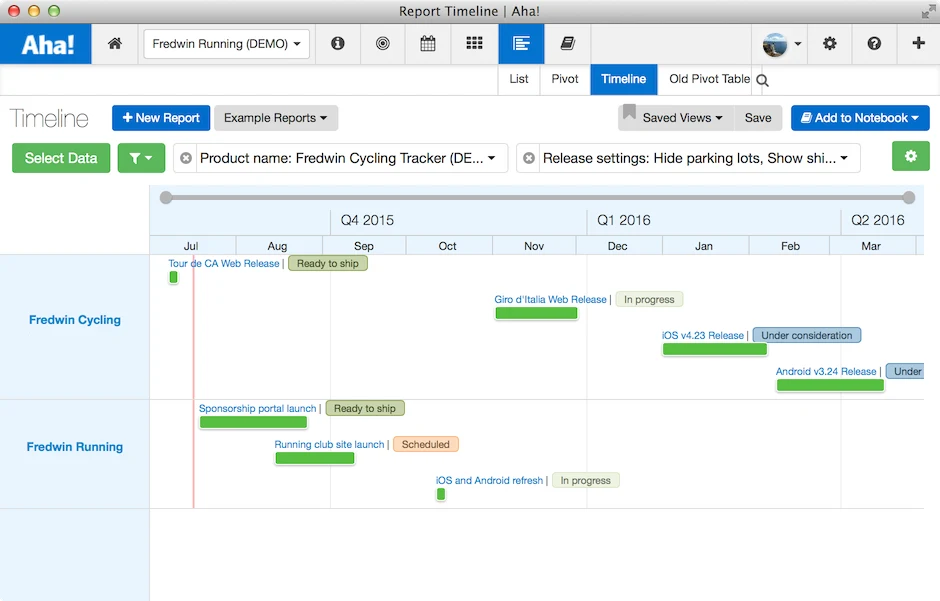Click the Giro d'Italia Web Release bar

tap(536, 313)
